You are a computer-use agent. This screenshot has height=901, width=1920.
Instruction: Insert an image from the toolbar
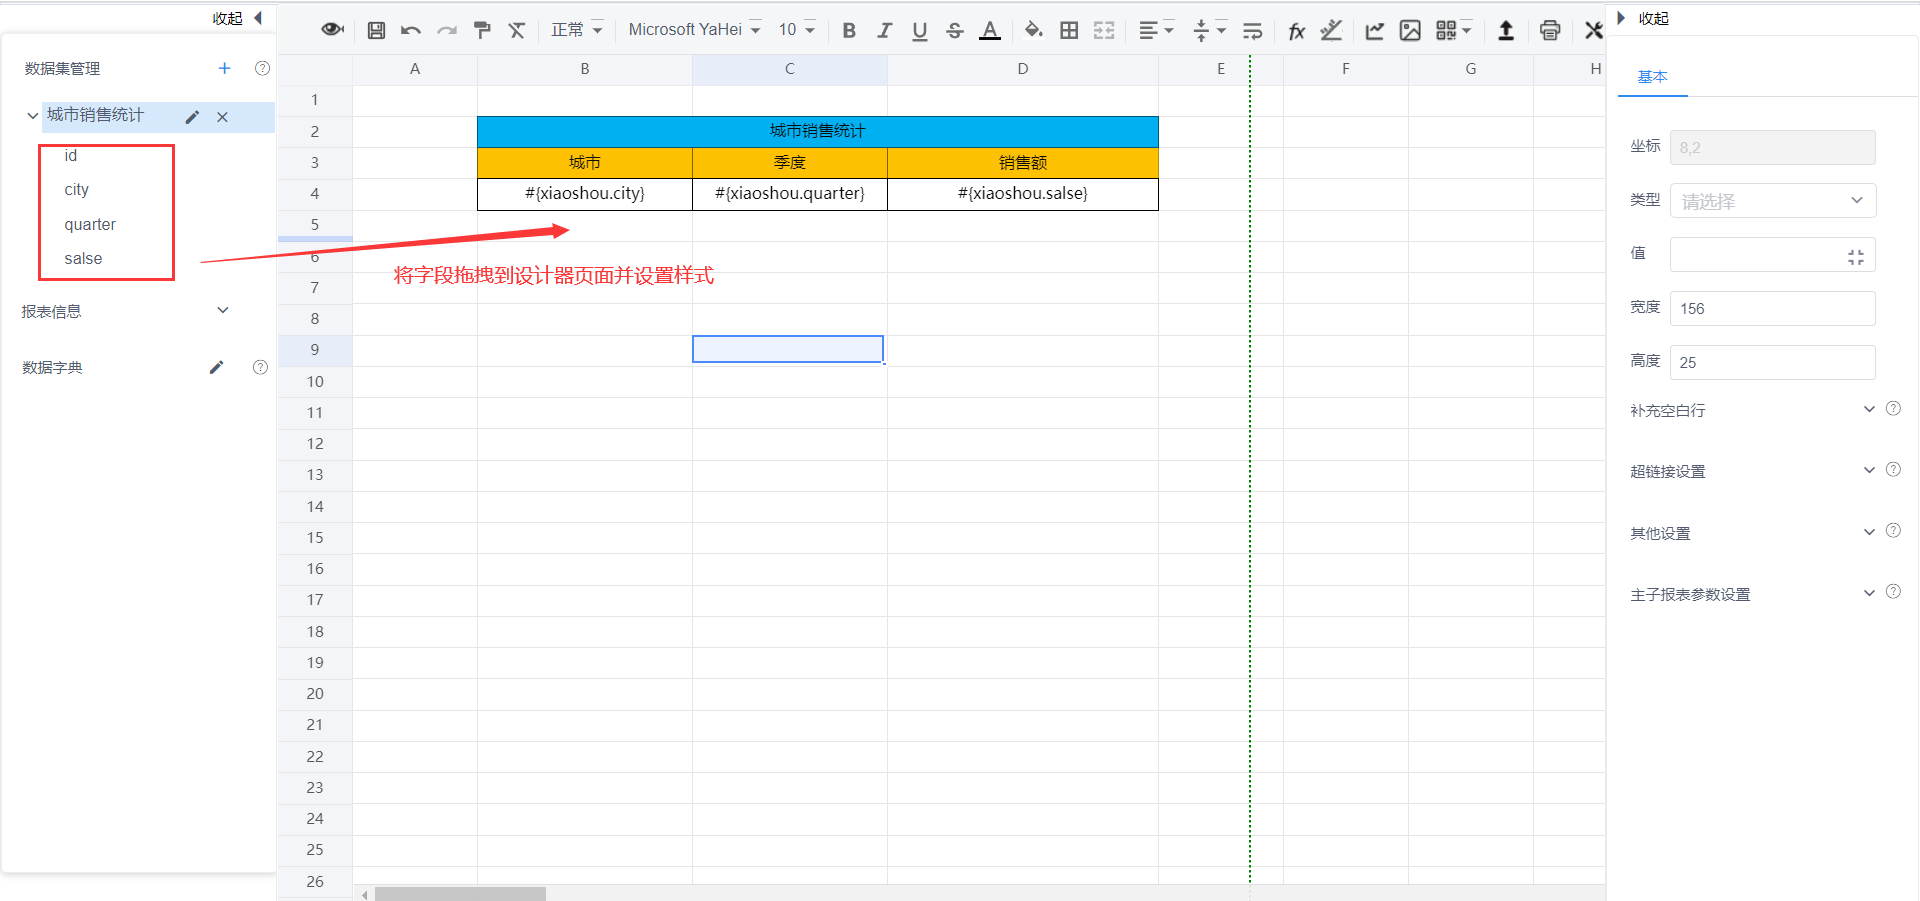click(1410, 30)
